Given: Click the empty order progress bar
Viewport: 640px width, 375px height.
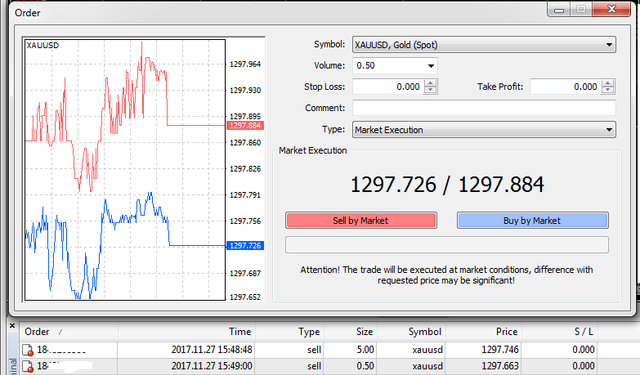Looking at the screenshot, I should pos(447,245).
